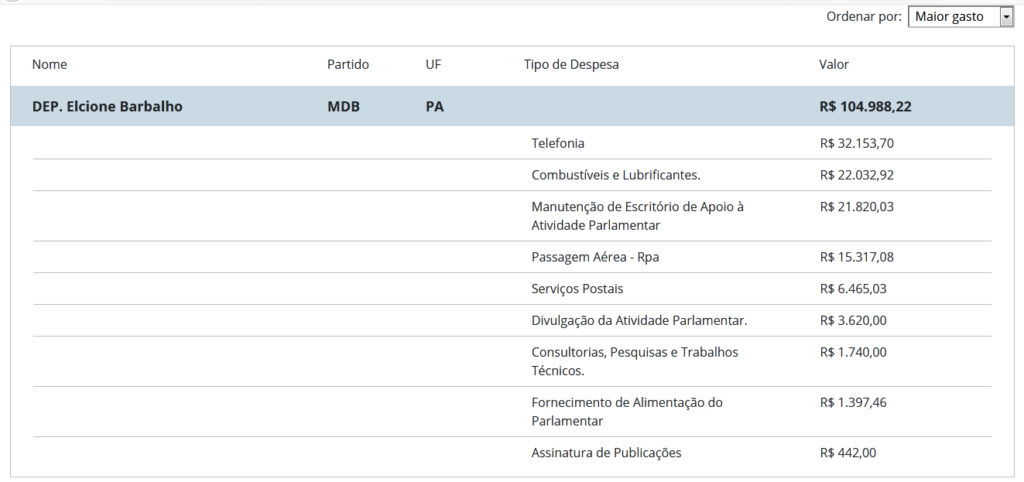Image resolution: width=1024 pixels, height=482 pixels.
Task: Click the 'Nome' column header
Action: 49,65
